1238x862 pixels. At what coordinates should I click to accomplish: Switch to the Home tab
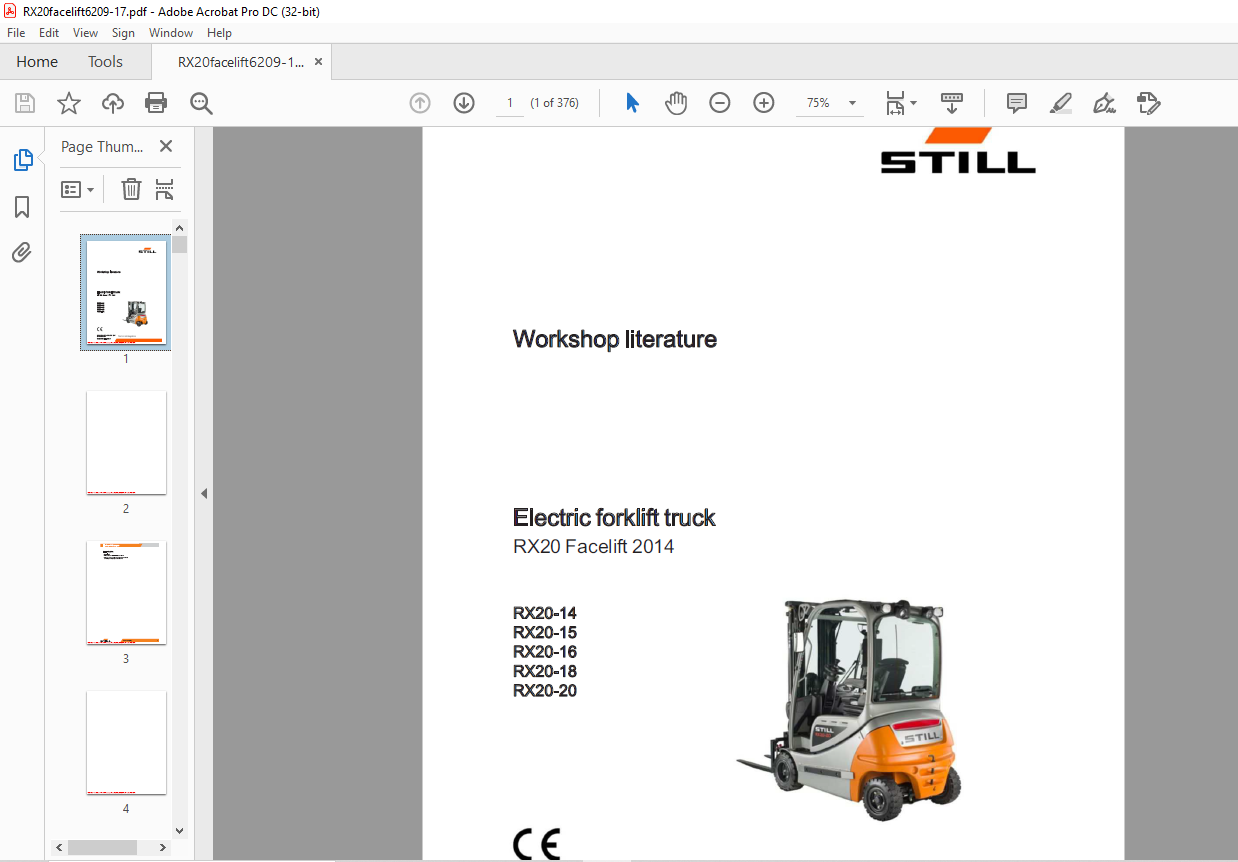[x=37, y=62]
